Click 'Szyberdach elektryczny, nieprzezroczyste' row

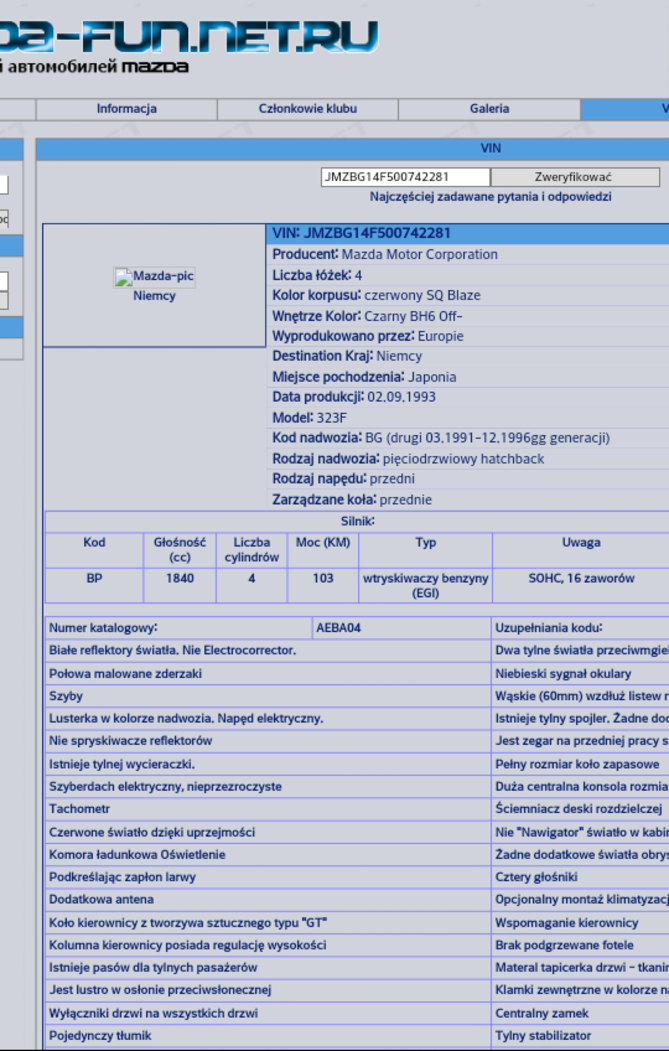tap(268, 786)
